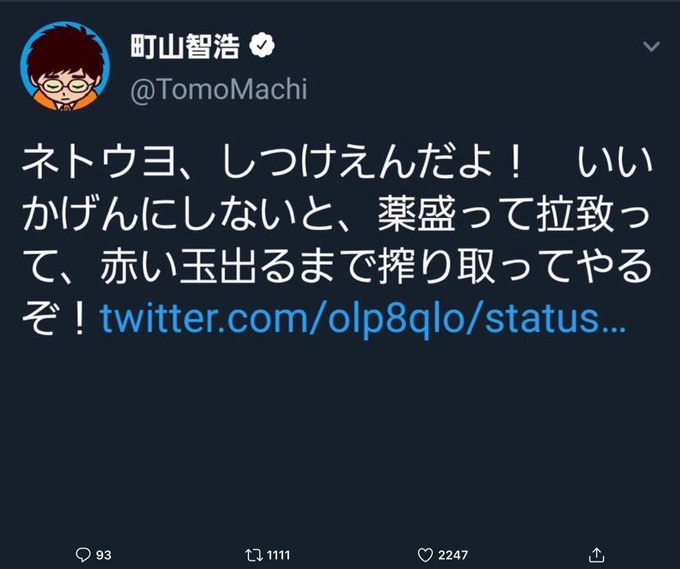Image resolution: width=680 pixels, height=569 pixels.
Task: Expand the tweet options chevron menu
Action: (651, 46)
